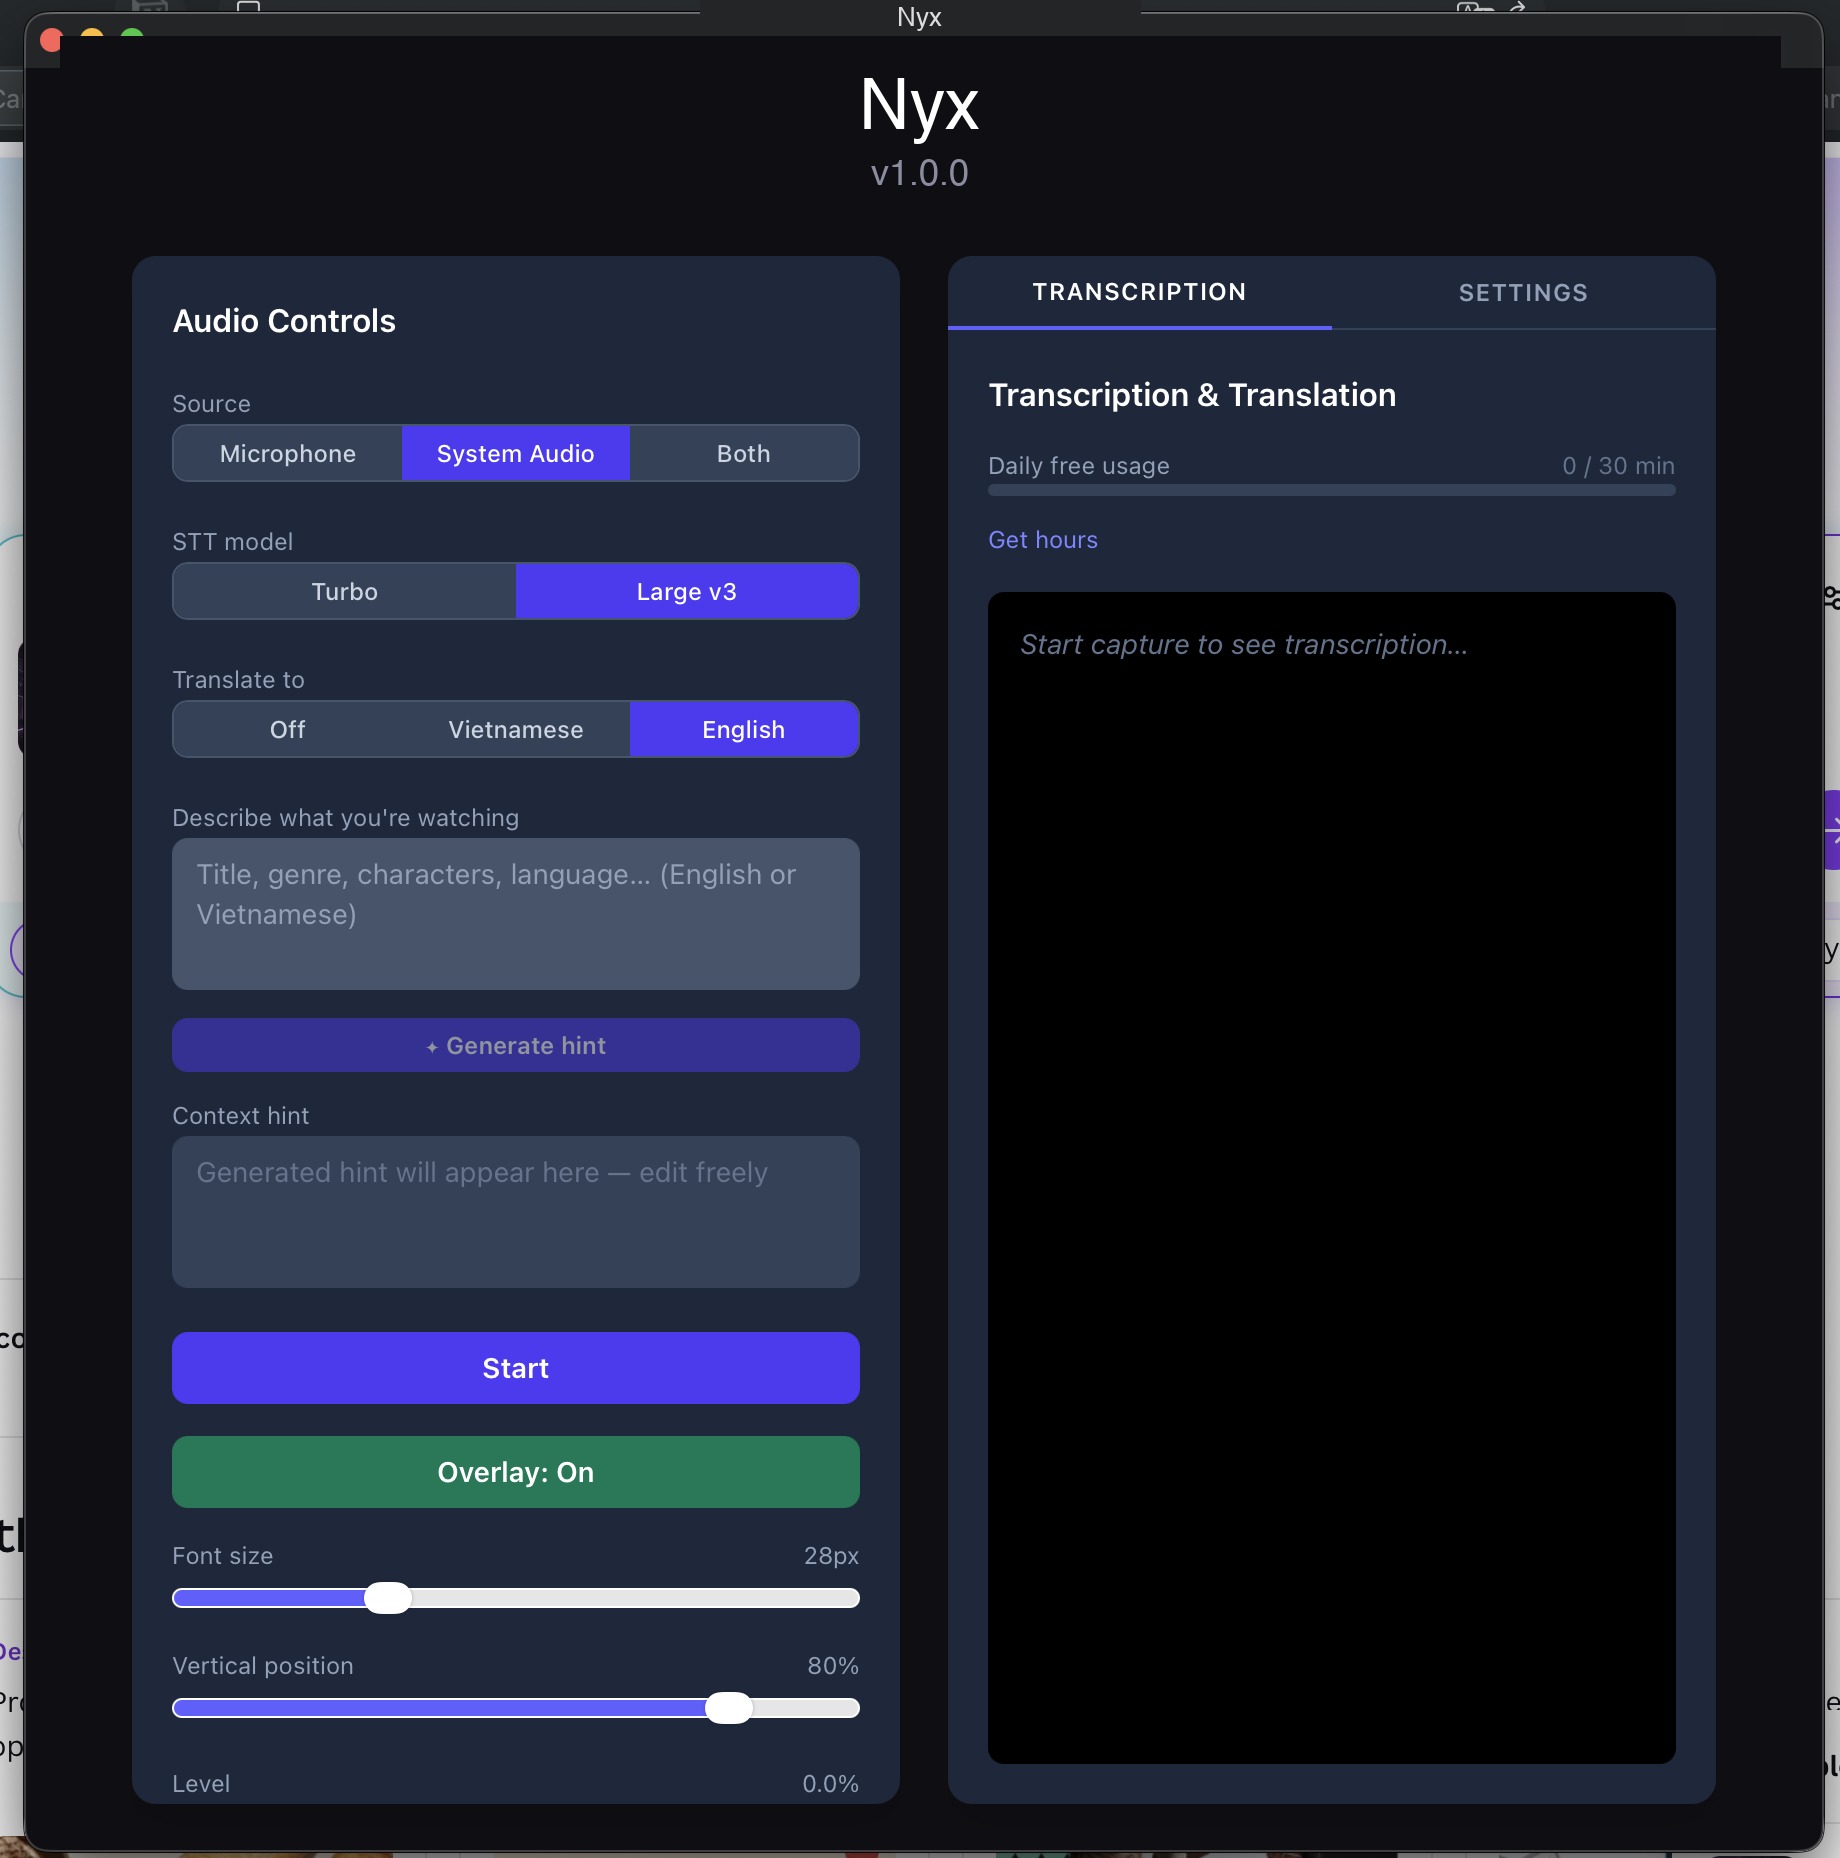Image resolution: width=1840 pixels, height=1858 pixels.
Task: Click the daily free usage progress bar
Action: click(x=1330, y=490)
